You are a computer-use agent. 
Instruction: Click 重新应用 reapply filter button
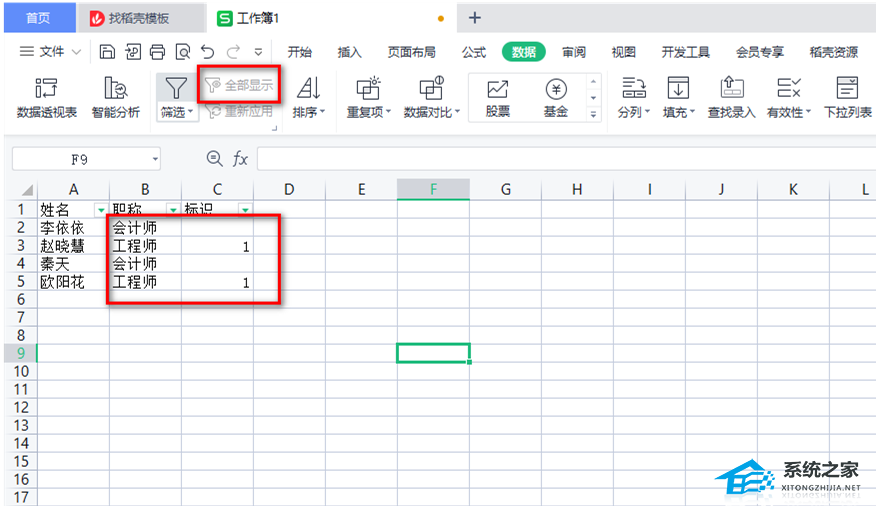coord(239,112)
